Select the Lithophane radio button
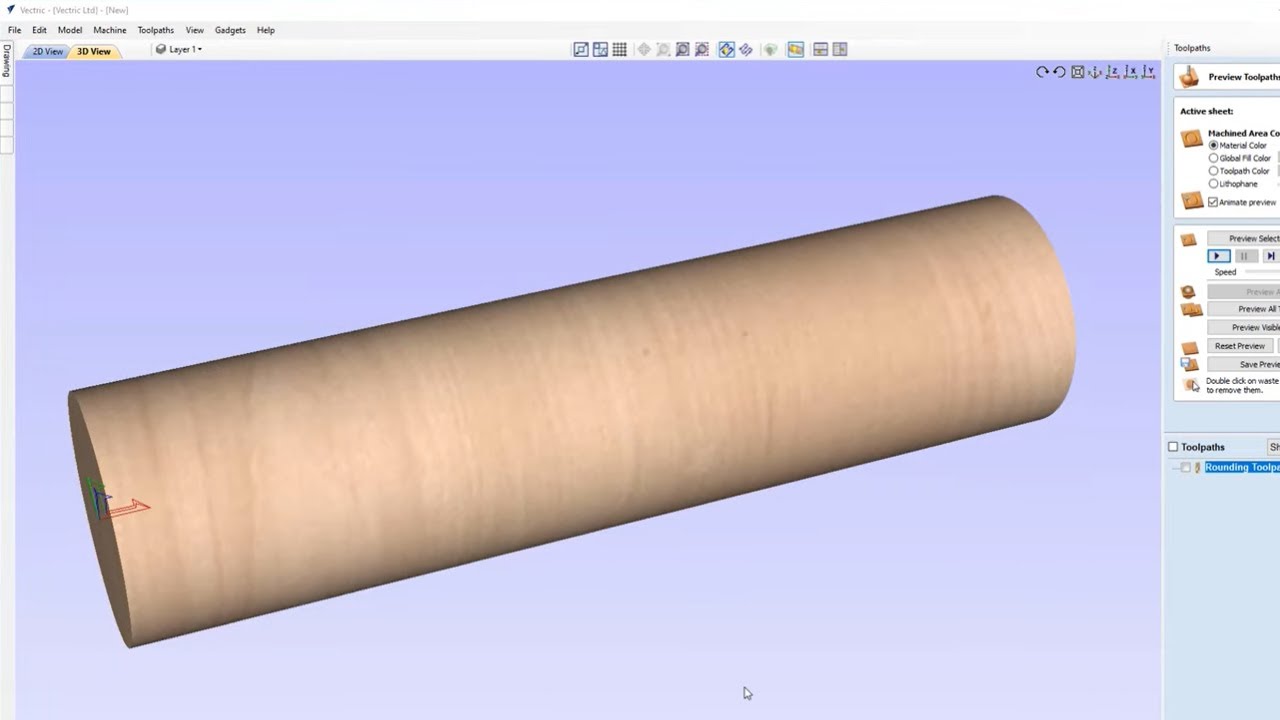 [1213, 184]
